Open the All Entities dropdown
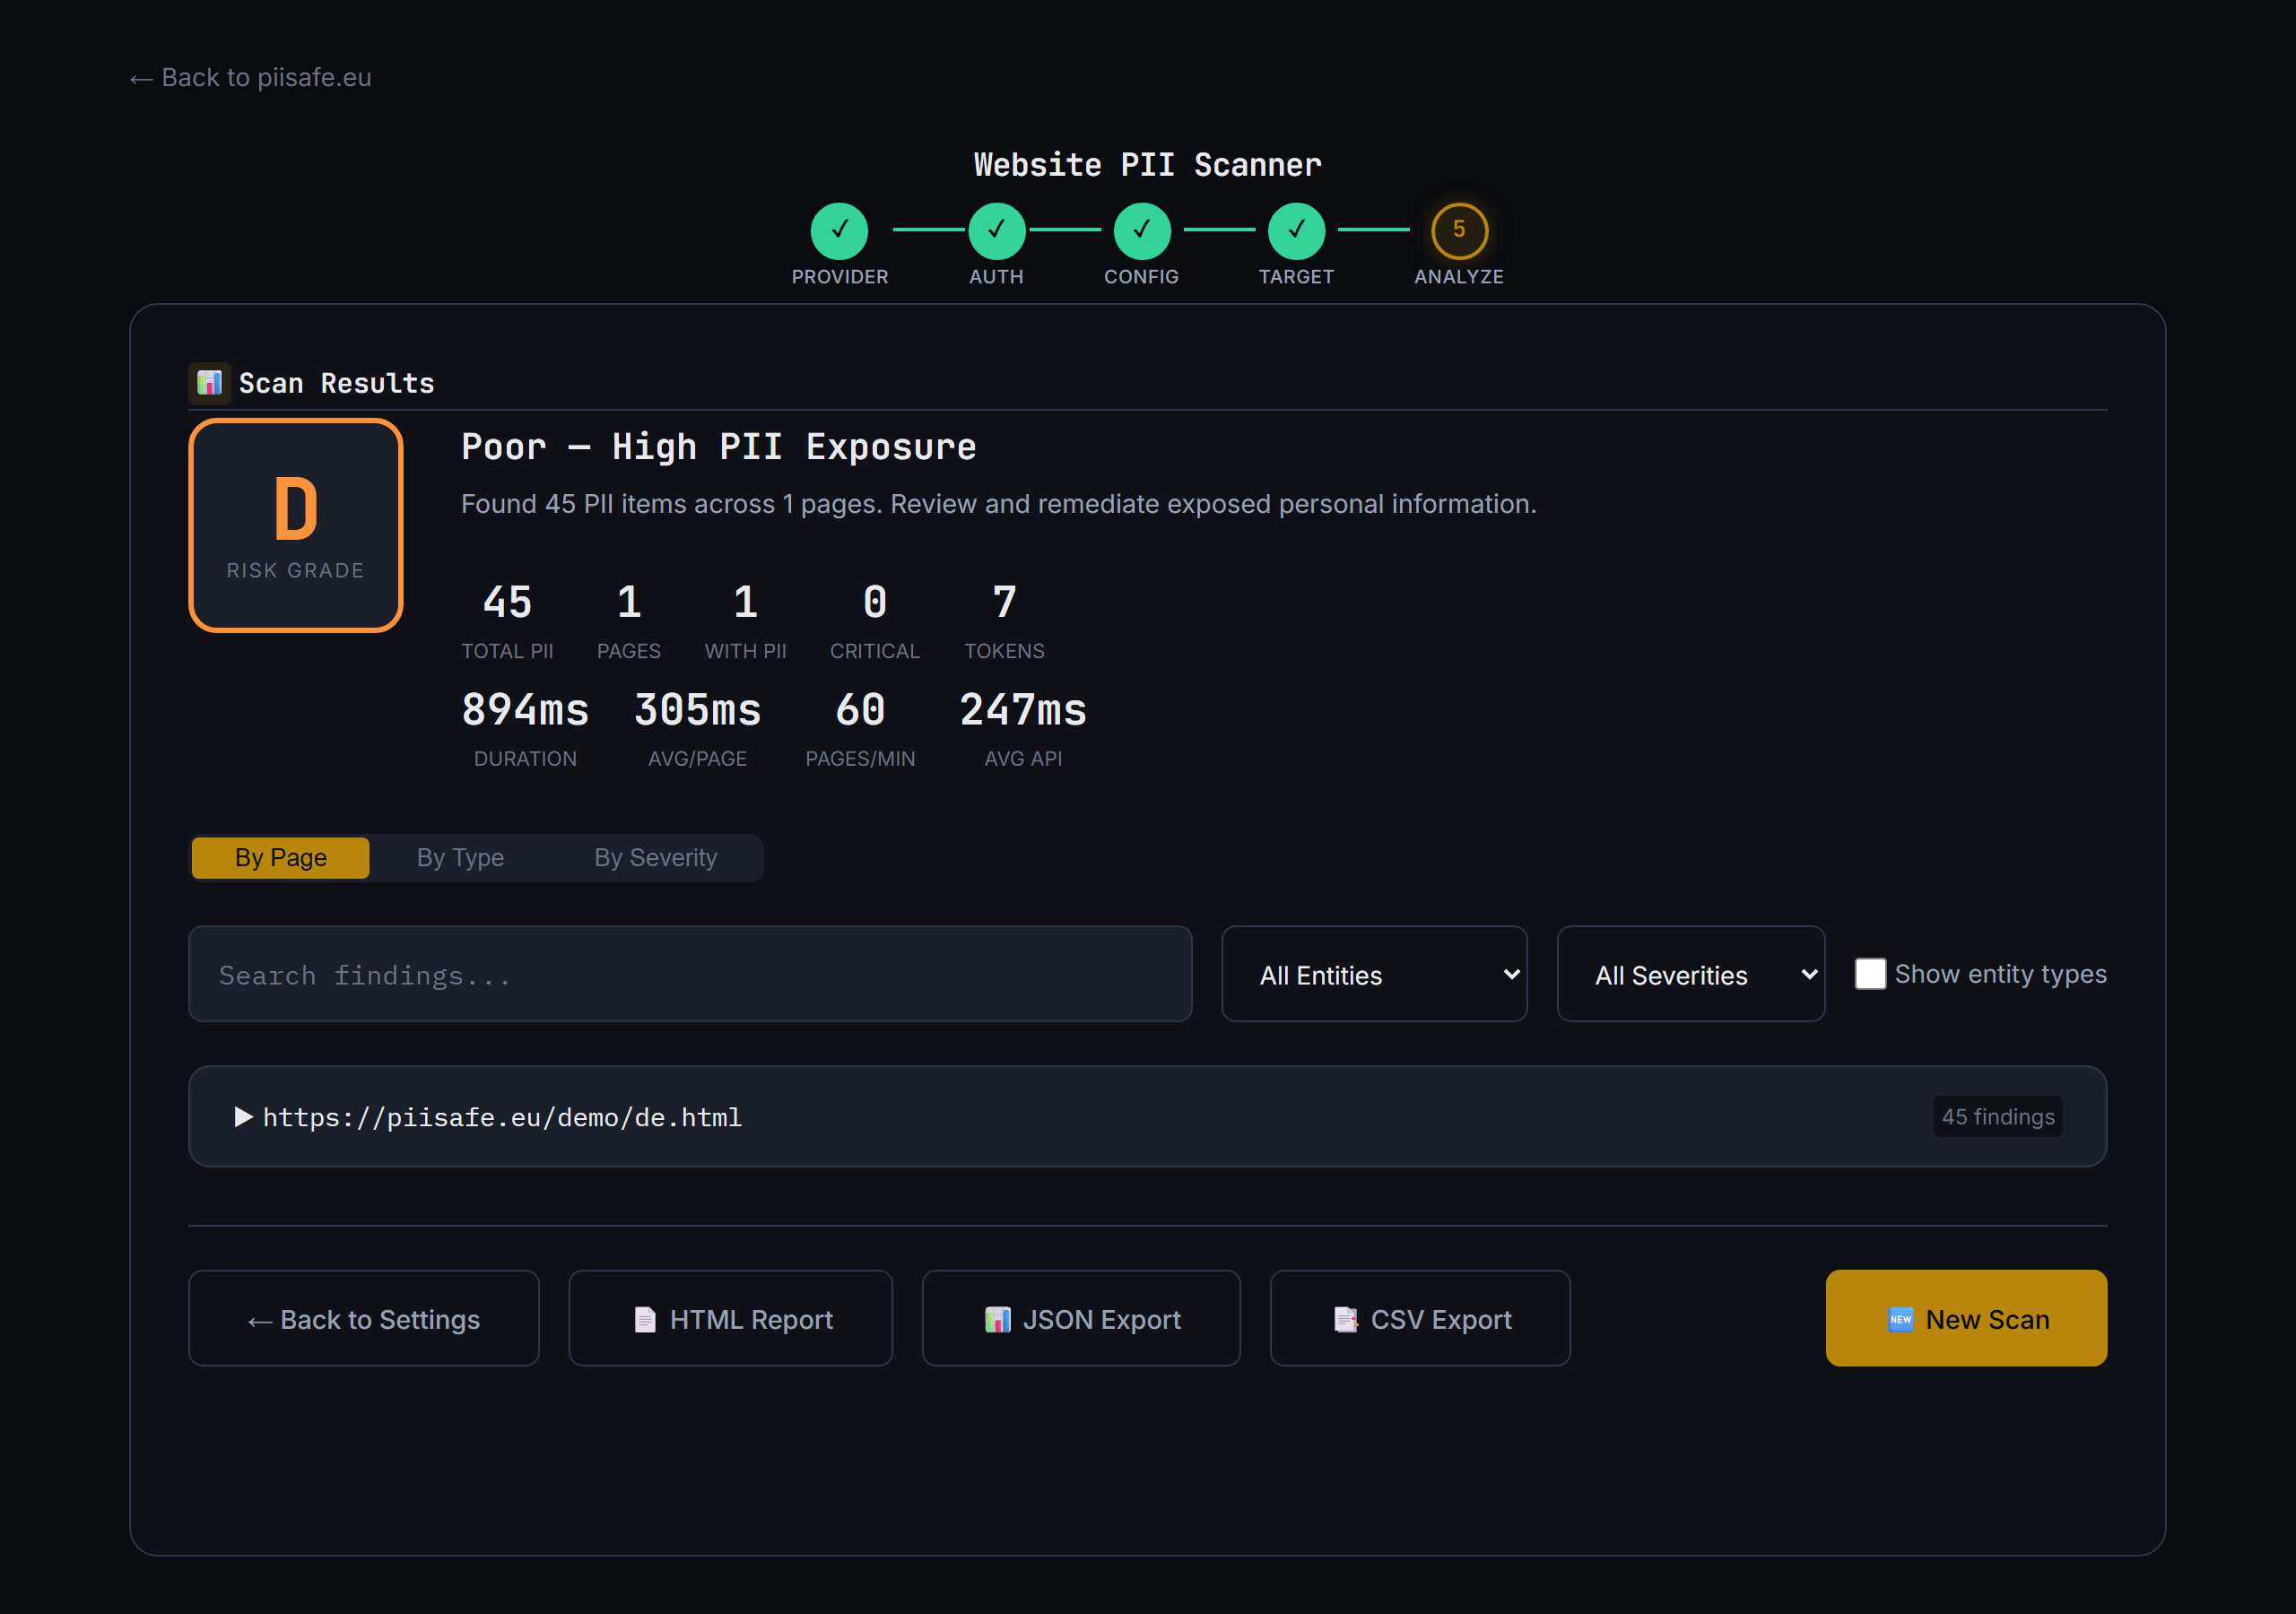Image resolution: width=2296 pixels, height=1614 pixels. [1374, 974]
